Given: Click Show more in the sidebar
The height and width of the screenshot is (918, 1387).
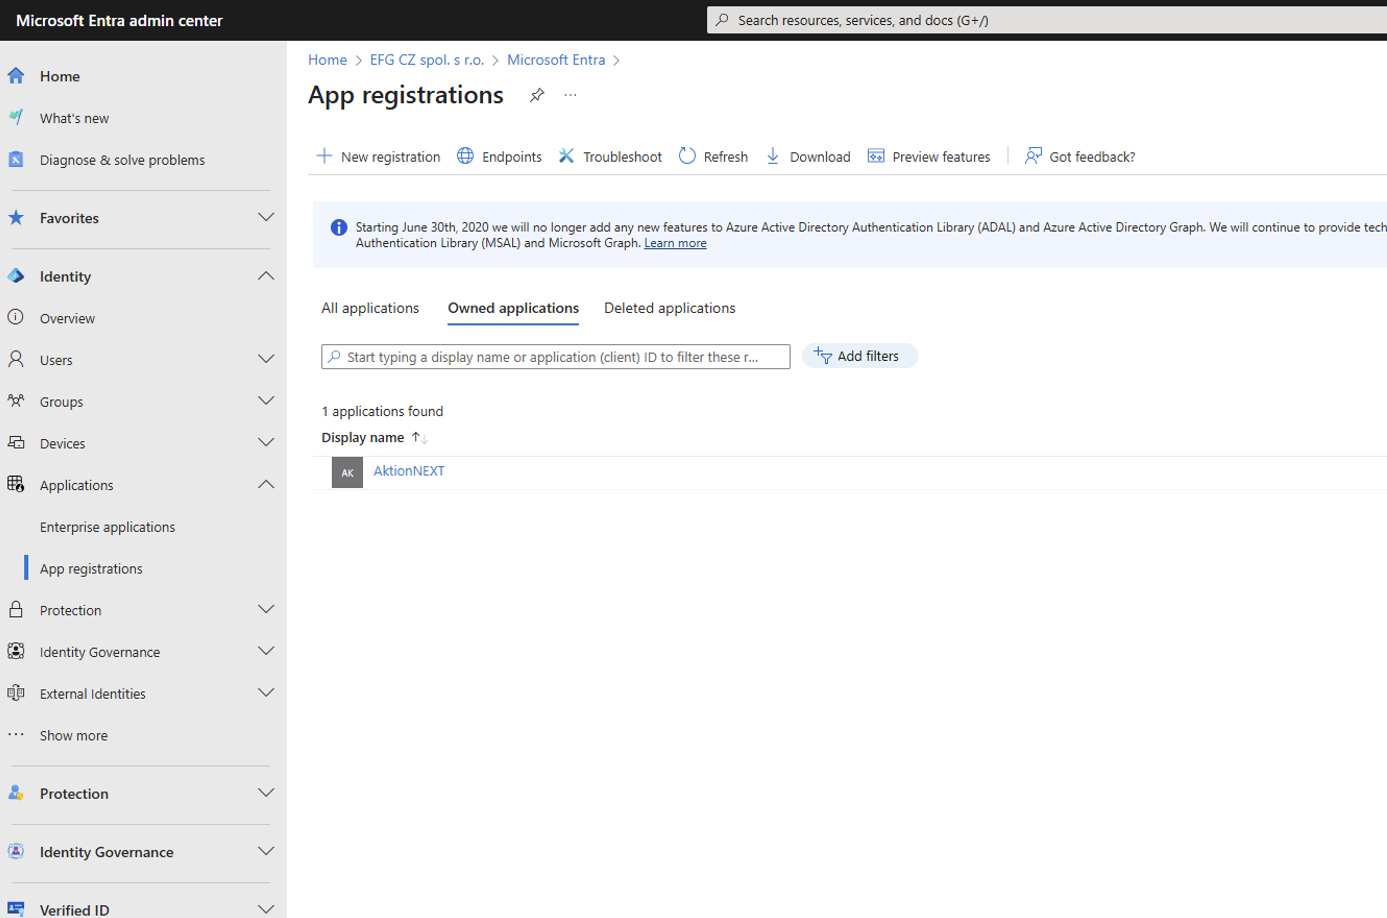Looking at the screenshot, I should (x=73, y=735).
